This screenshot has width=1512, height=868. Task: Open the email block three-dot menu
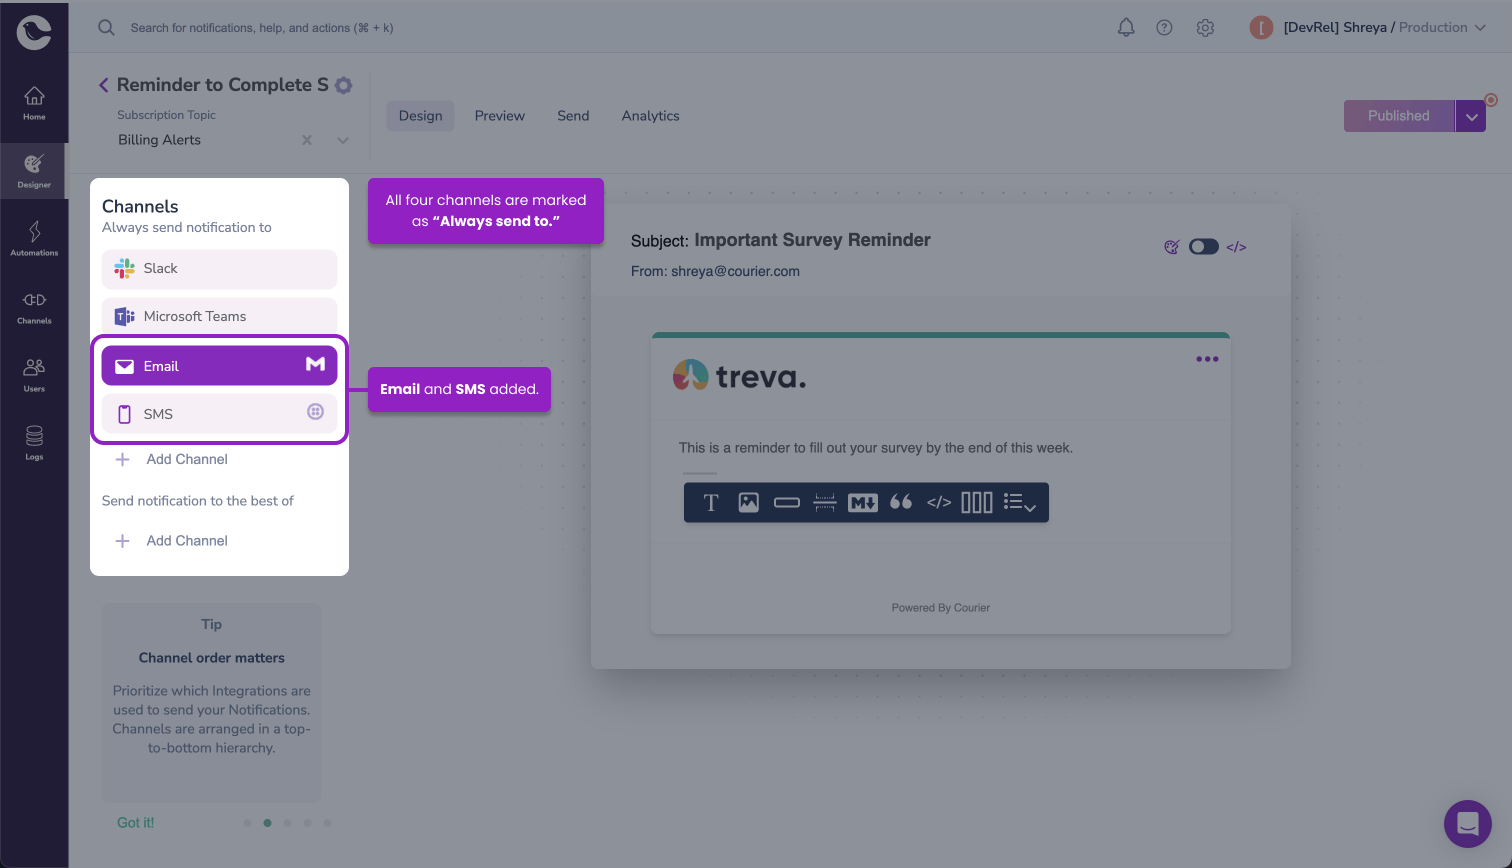coord(1207,359)
